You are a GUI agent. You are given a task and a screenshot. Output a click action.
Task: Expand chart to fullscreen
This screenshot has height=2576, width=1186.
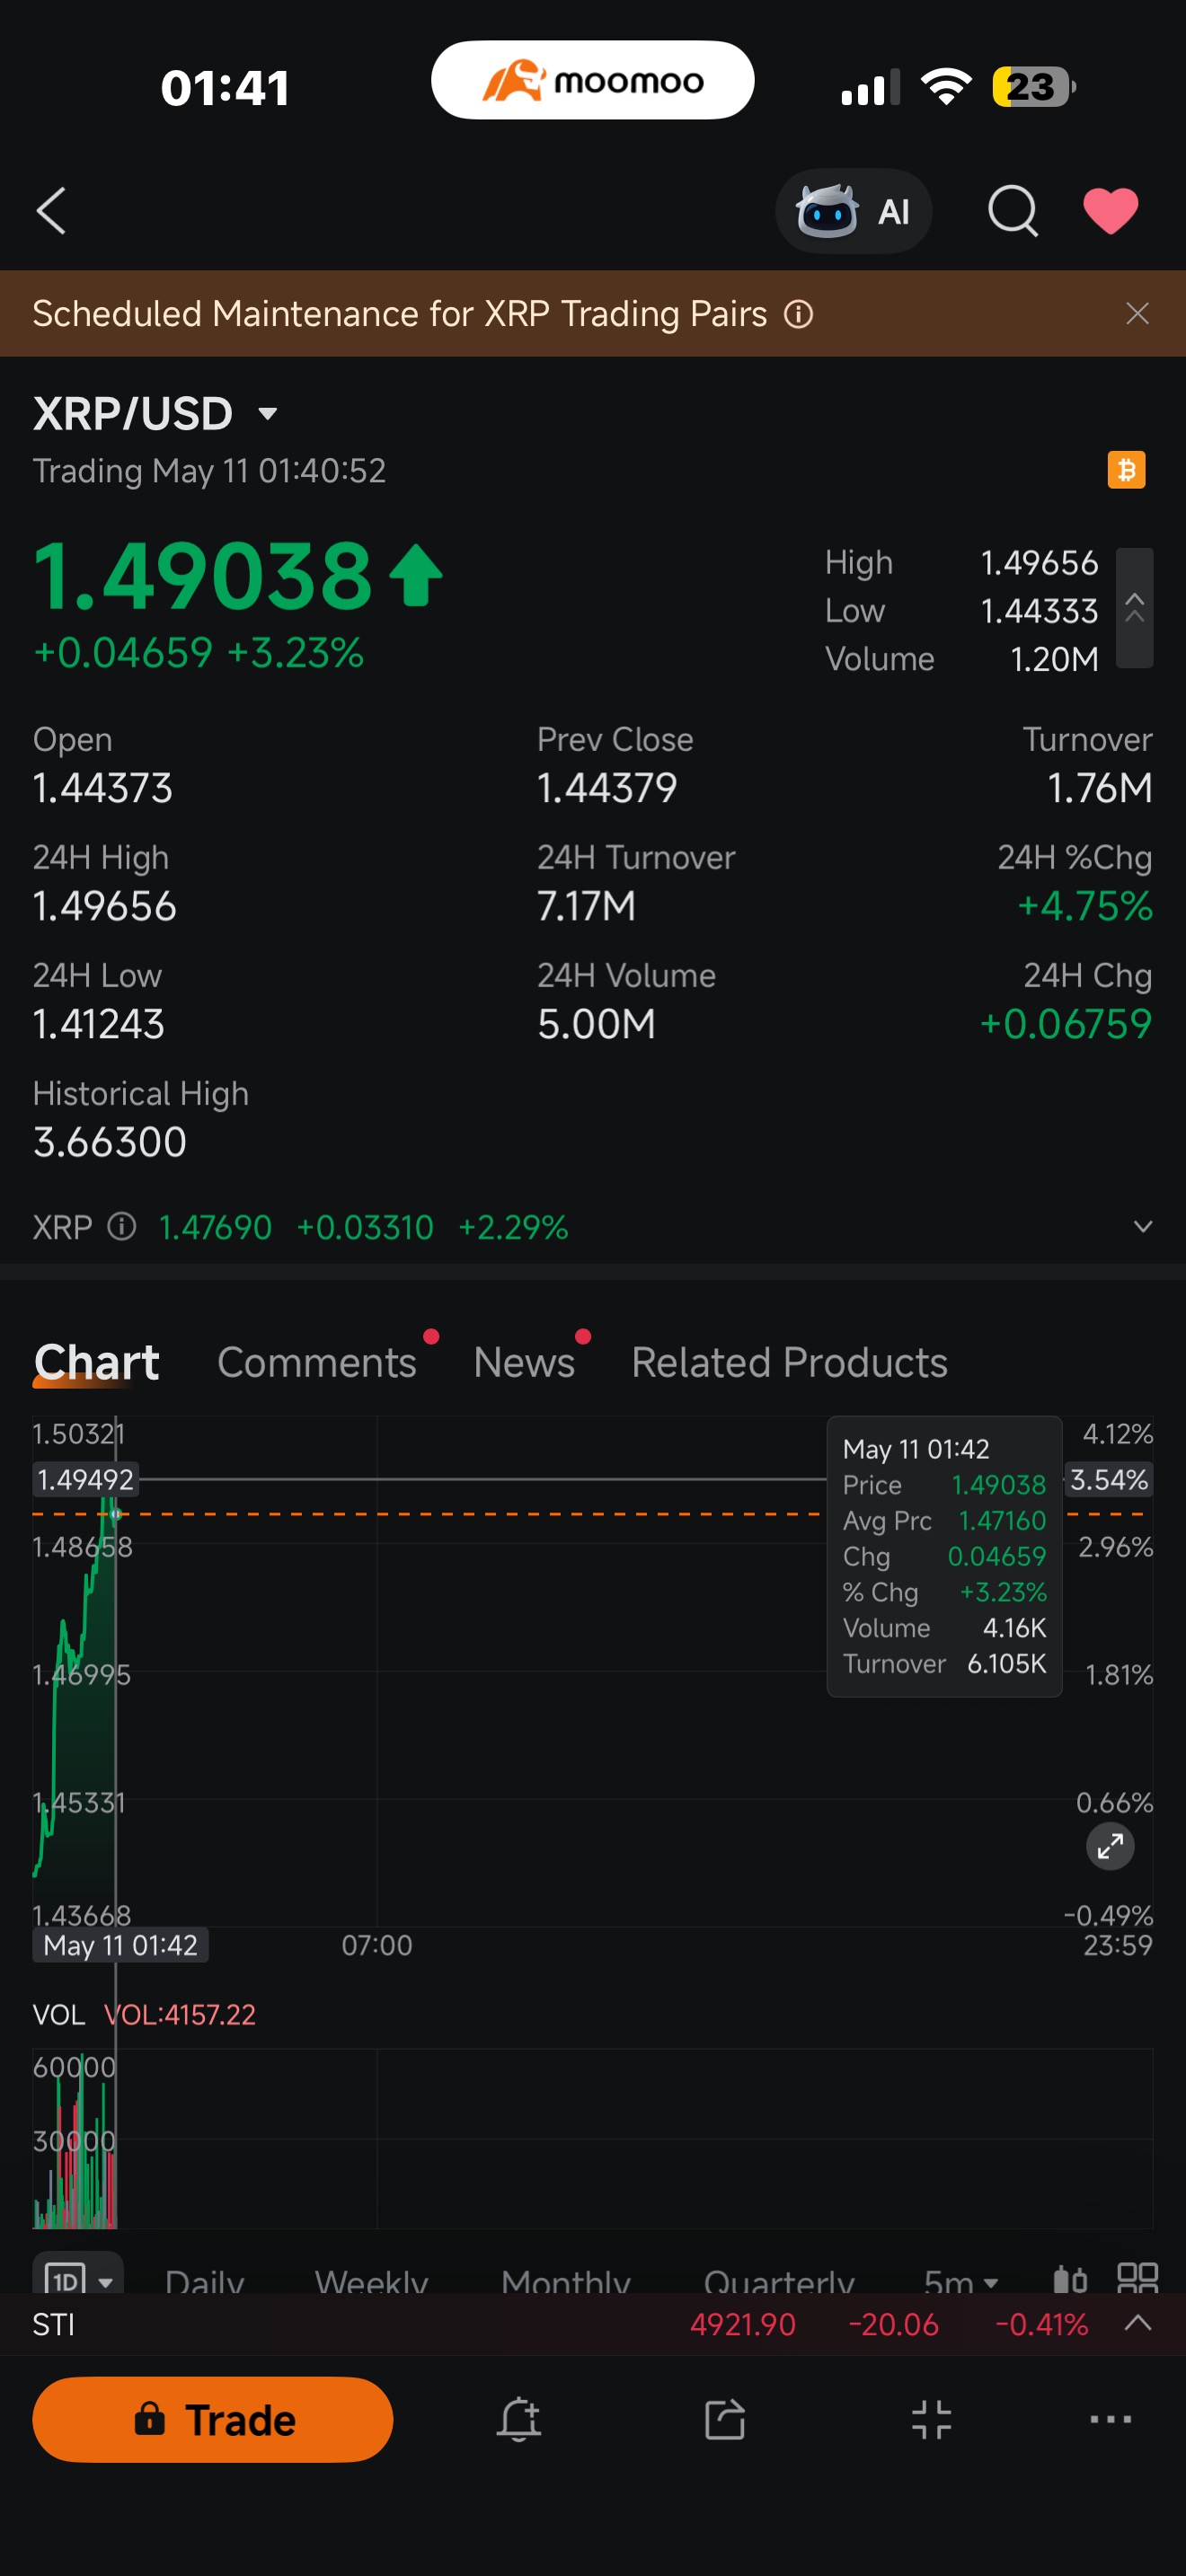1110,1846
